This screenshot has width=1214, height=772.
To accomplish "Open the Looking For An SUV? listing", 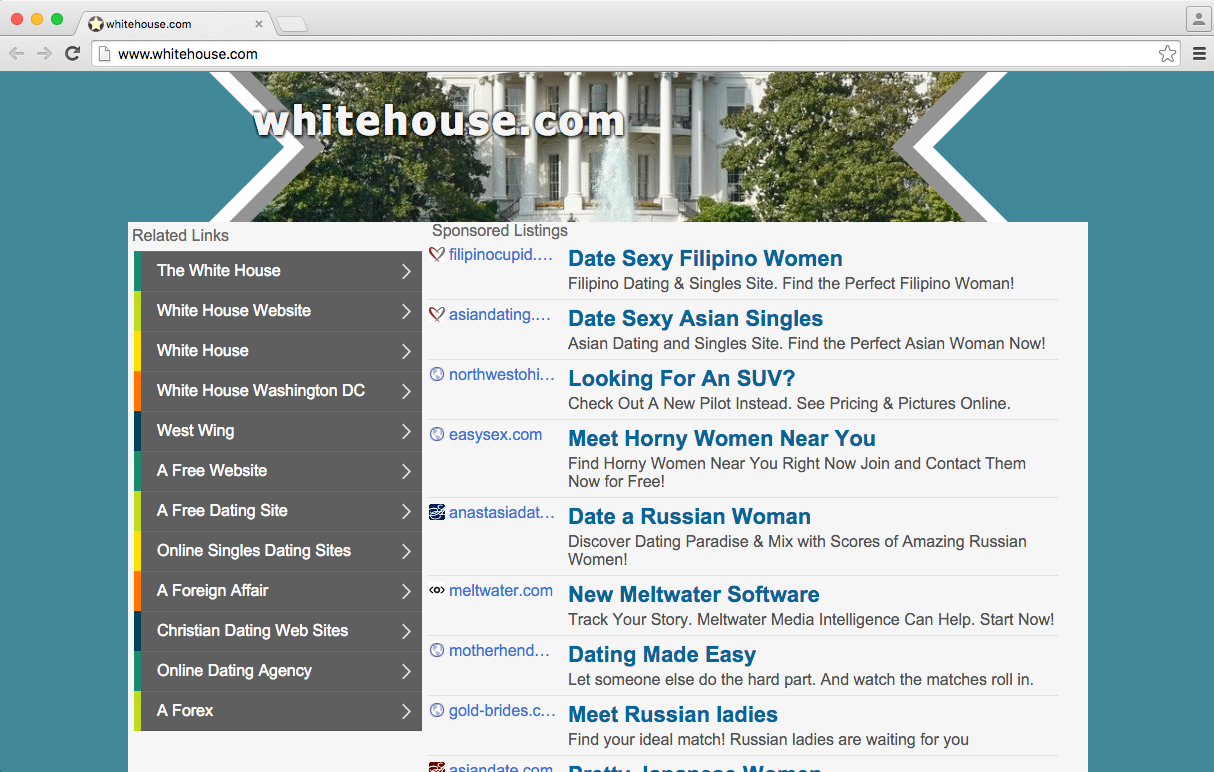I will pyautogui.click(x=682, y=379).
